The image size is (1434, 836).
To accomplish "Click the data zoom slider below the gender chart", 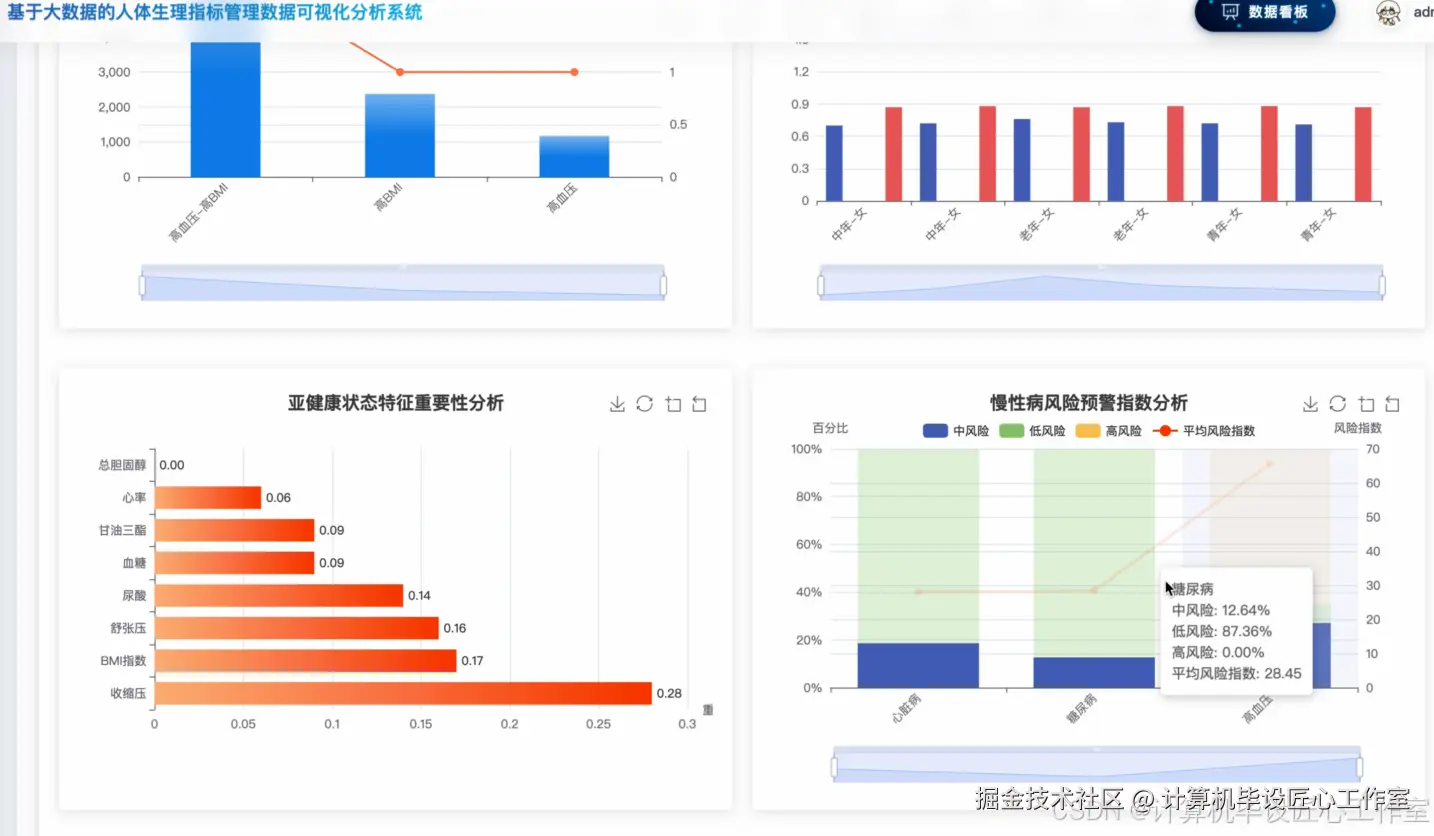I will [1100, 283].
